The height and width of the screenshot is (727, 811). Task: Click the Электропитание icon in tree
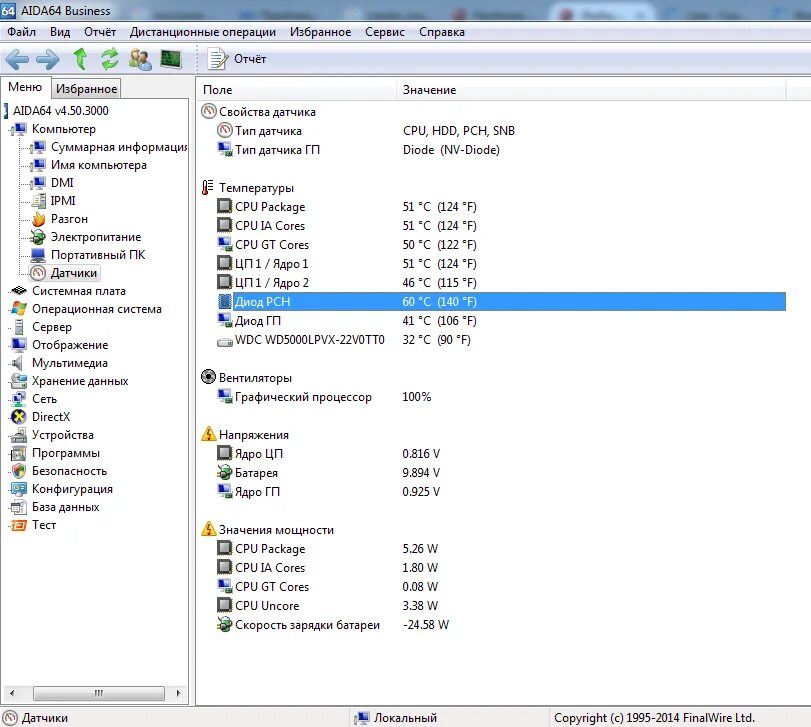39,237
